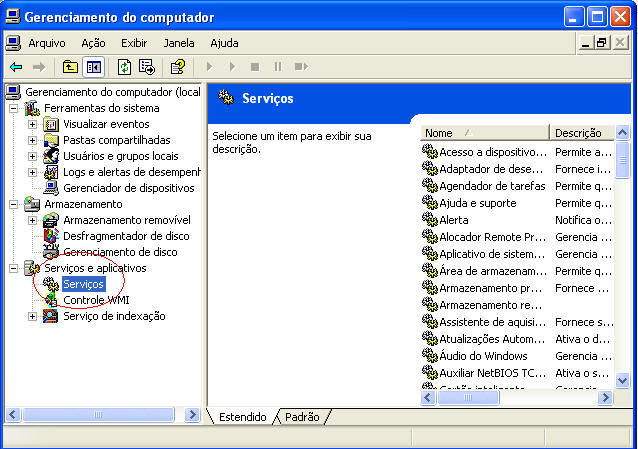638x449 pixels.
Task: Click services vertical scrollbar thumb
Action: (x=622, y=160)
